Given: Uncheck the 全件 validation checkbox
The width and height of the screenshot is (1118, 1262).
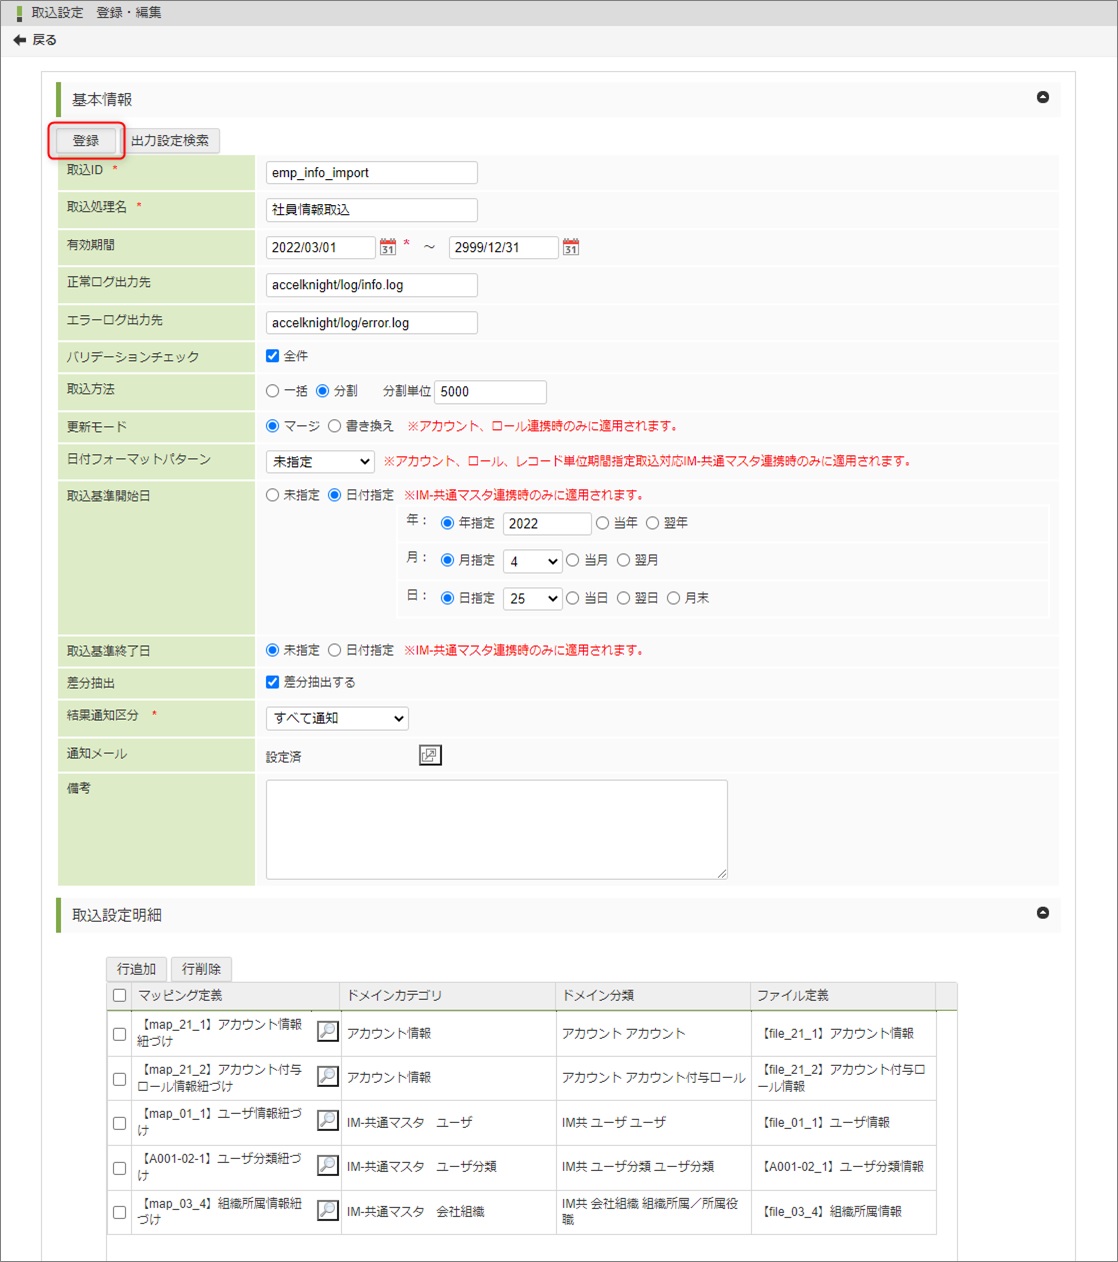Looking at the screenshot, I should coord(273,356).
